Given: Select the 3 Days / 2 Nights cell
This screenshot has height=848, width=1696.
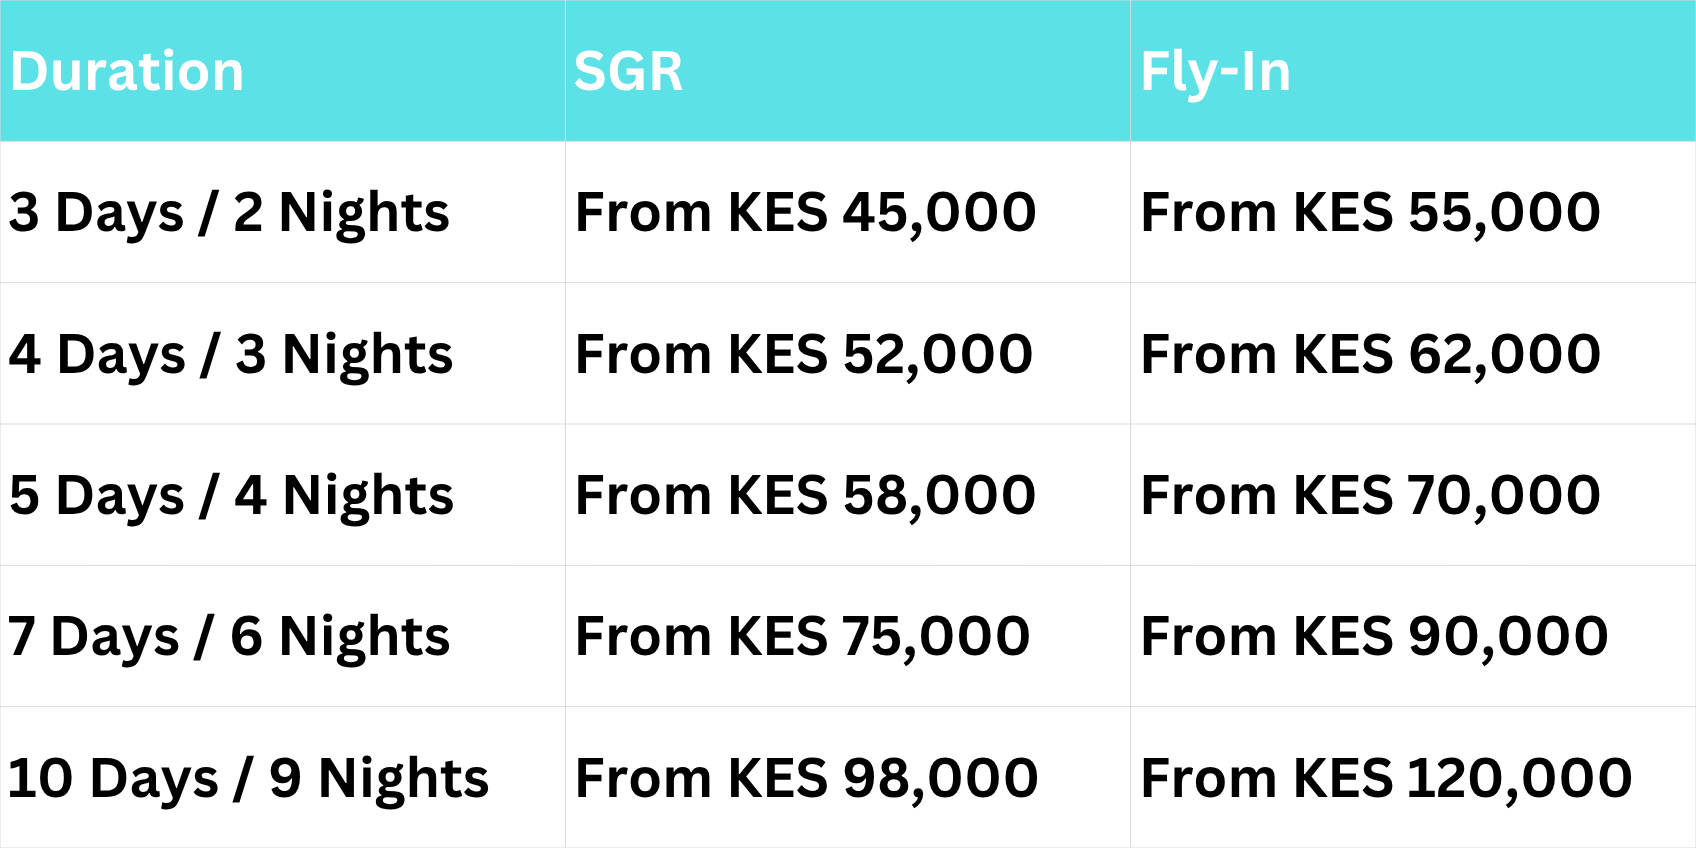Looking at the screenshot, I should (229, 213).
